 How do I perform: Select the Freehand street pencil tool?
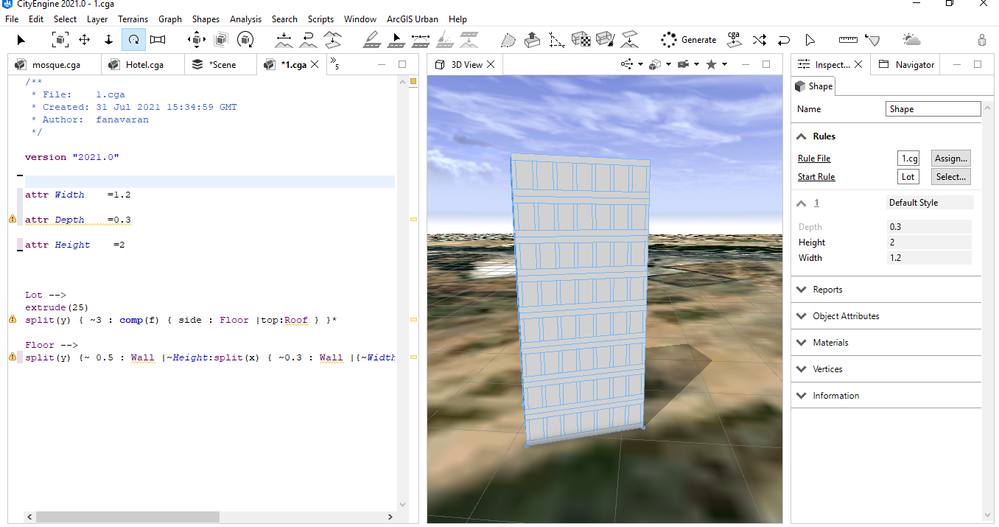pos(372,40)
